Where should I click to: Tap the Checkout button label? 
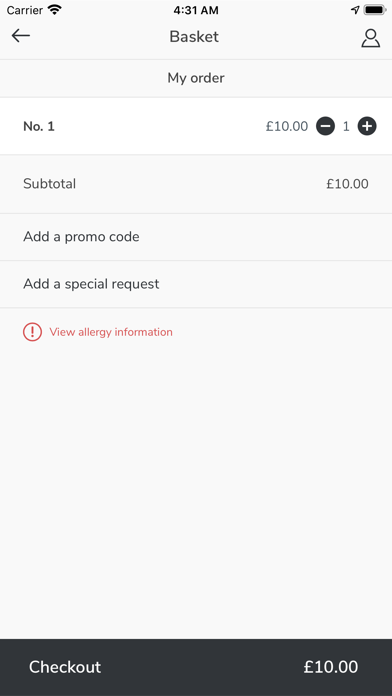click(65, 667)
